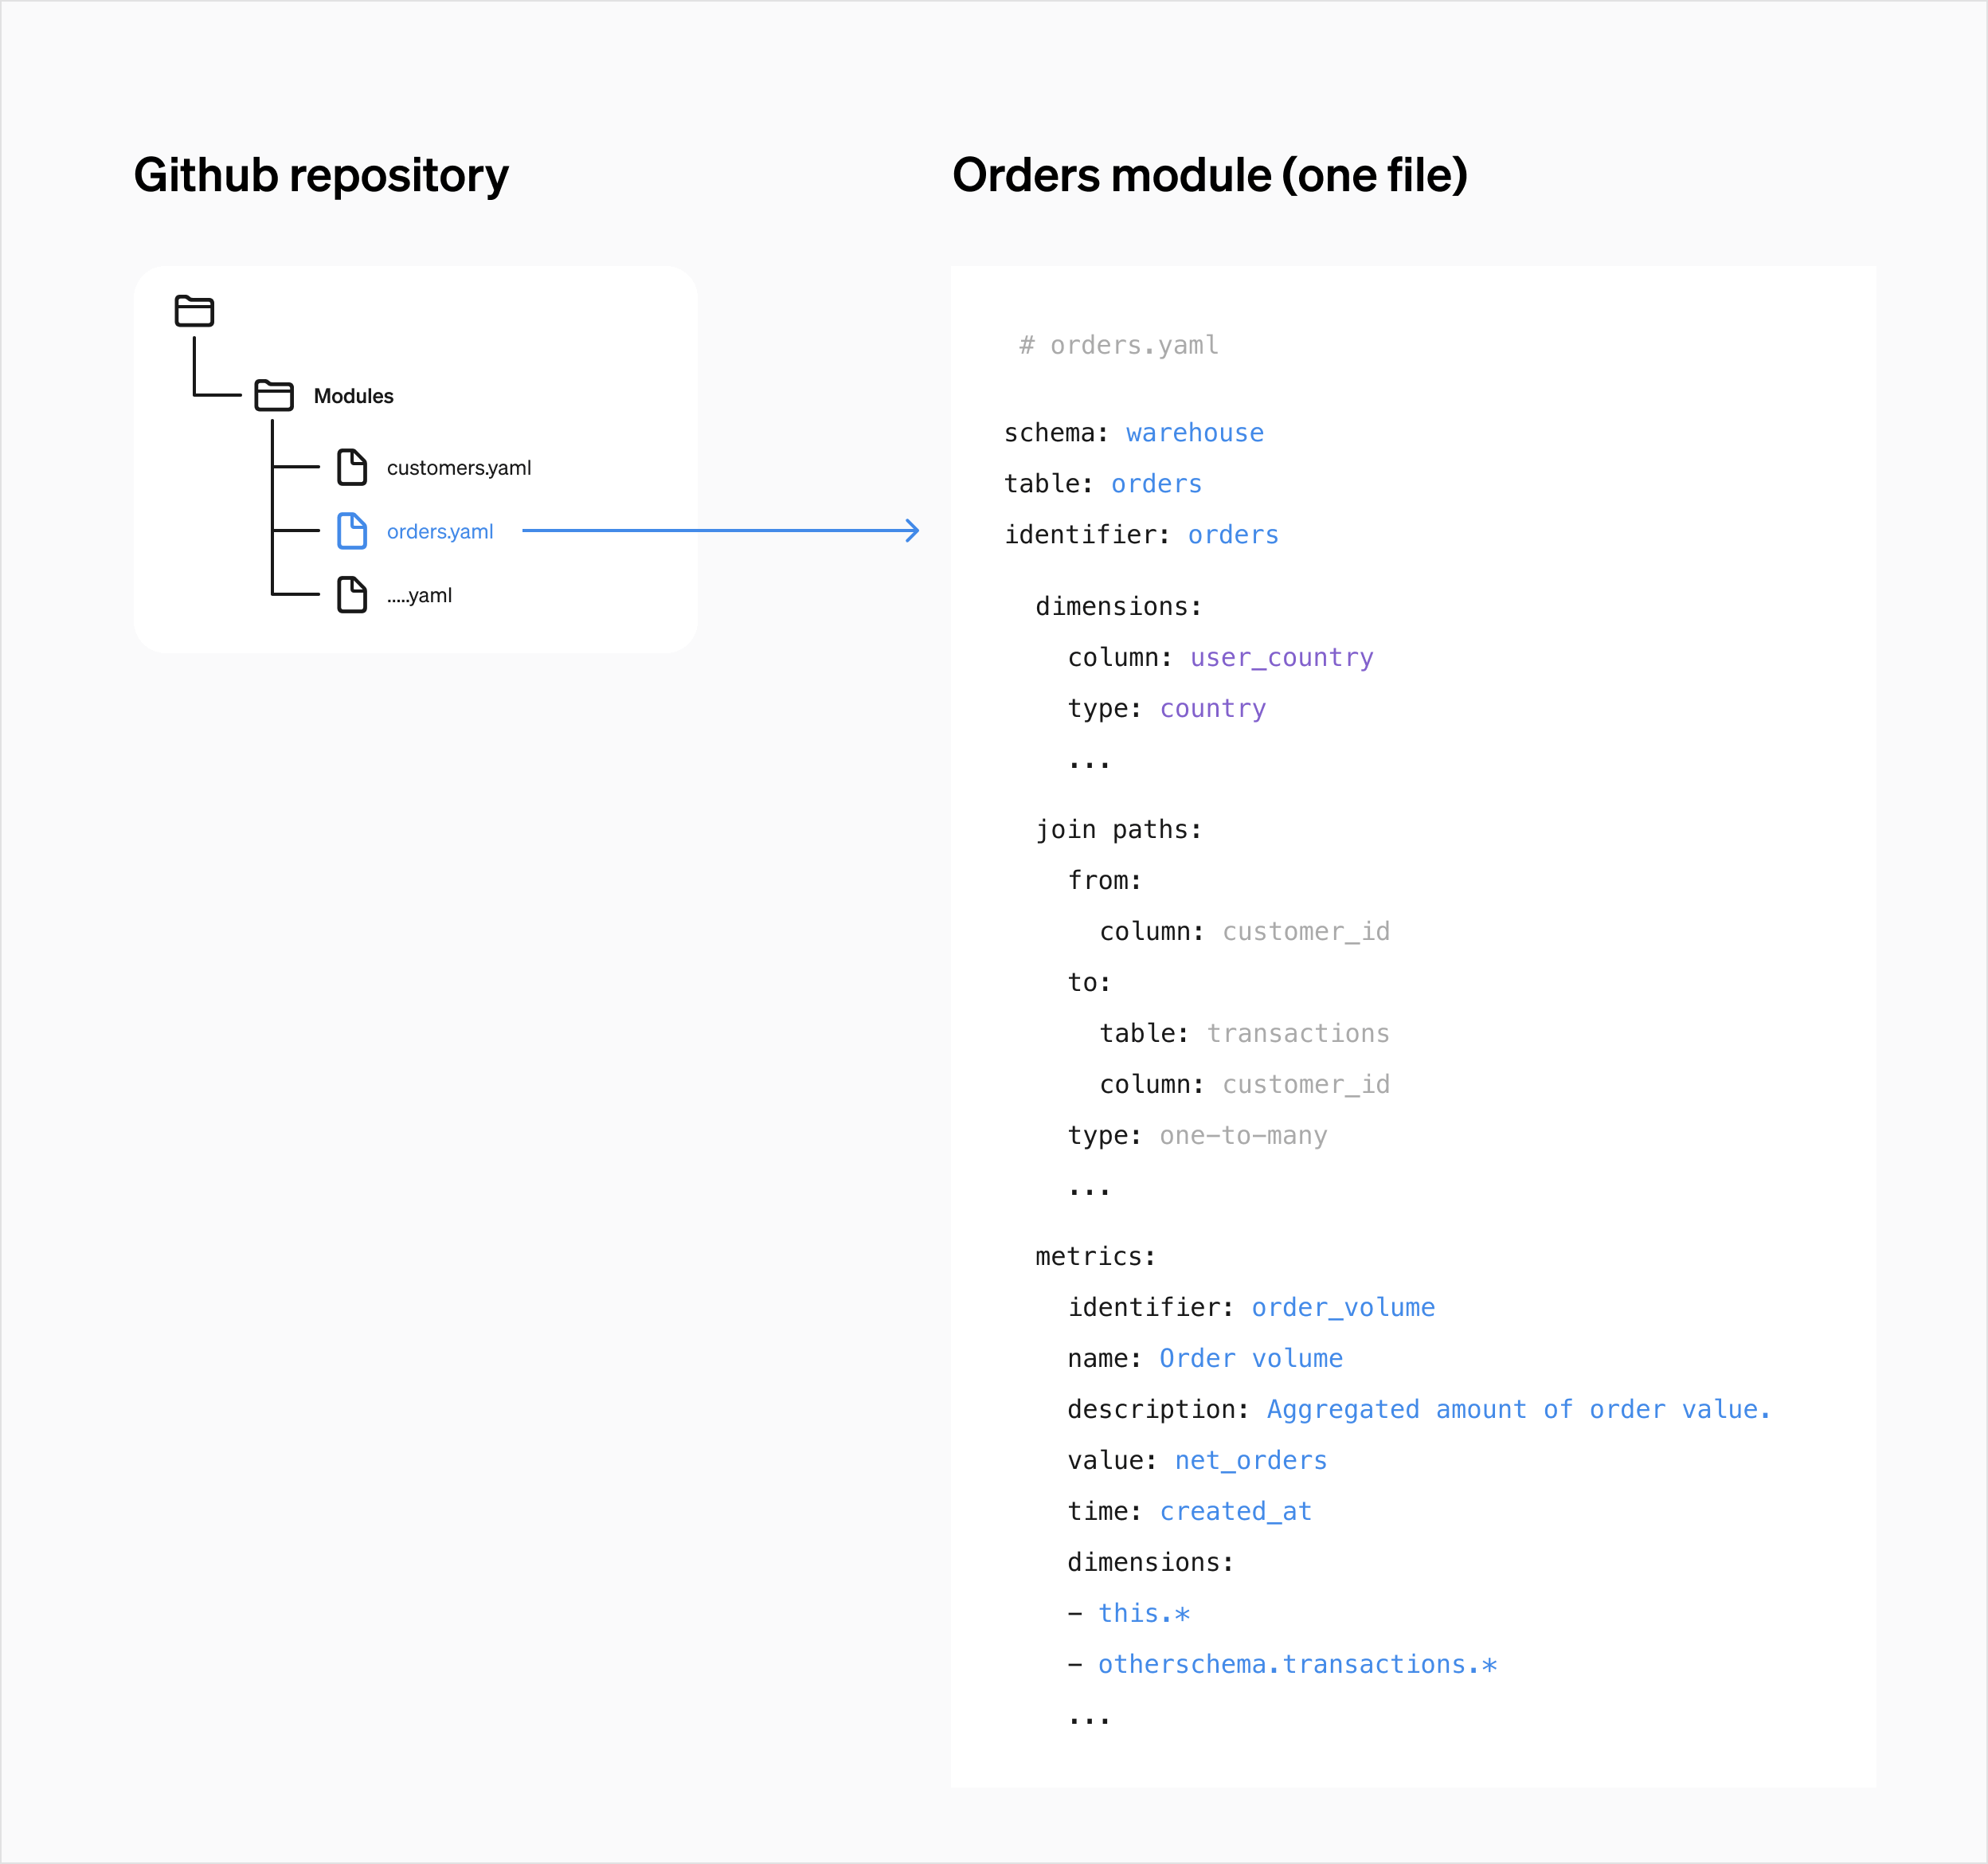Select the Github repository heading
The height and width of the screenshot is (1864, 1988).
tap(322, 174)
